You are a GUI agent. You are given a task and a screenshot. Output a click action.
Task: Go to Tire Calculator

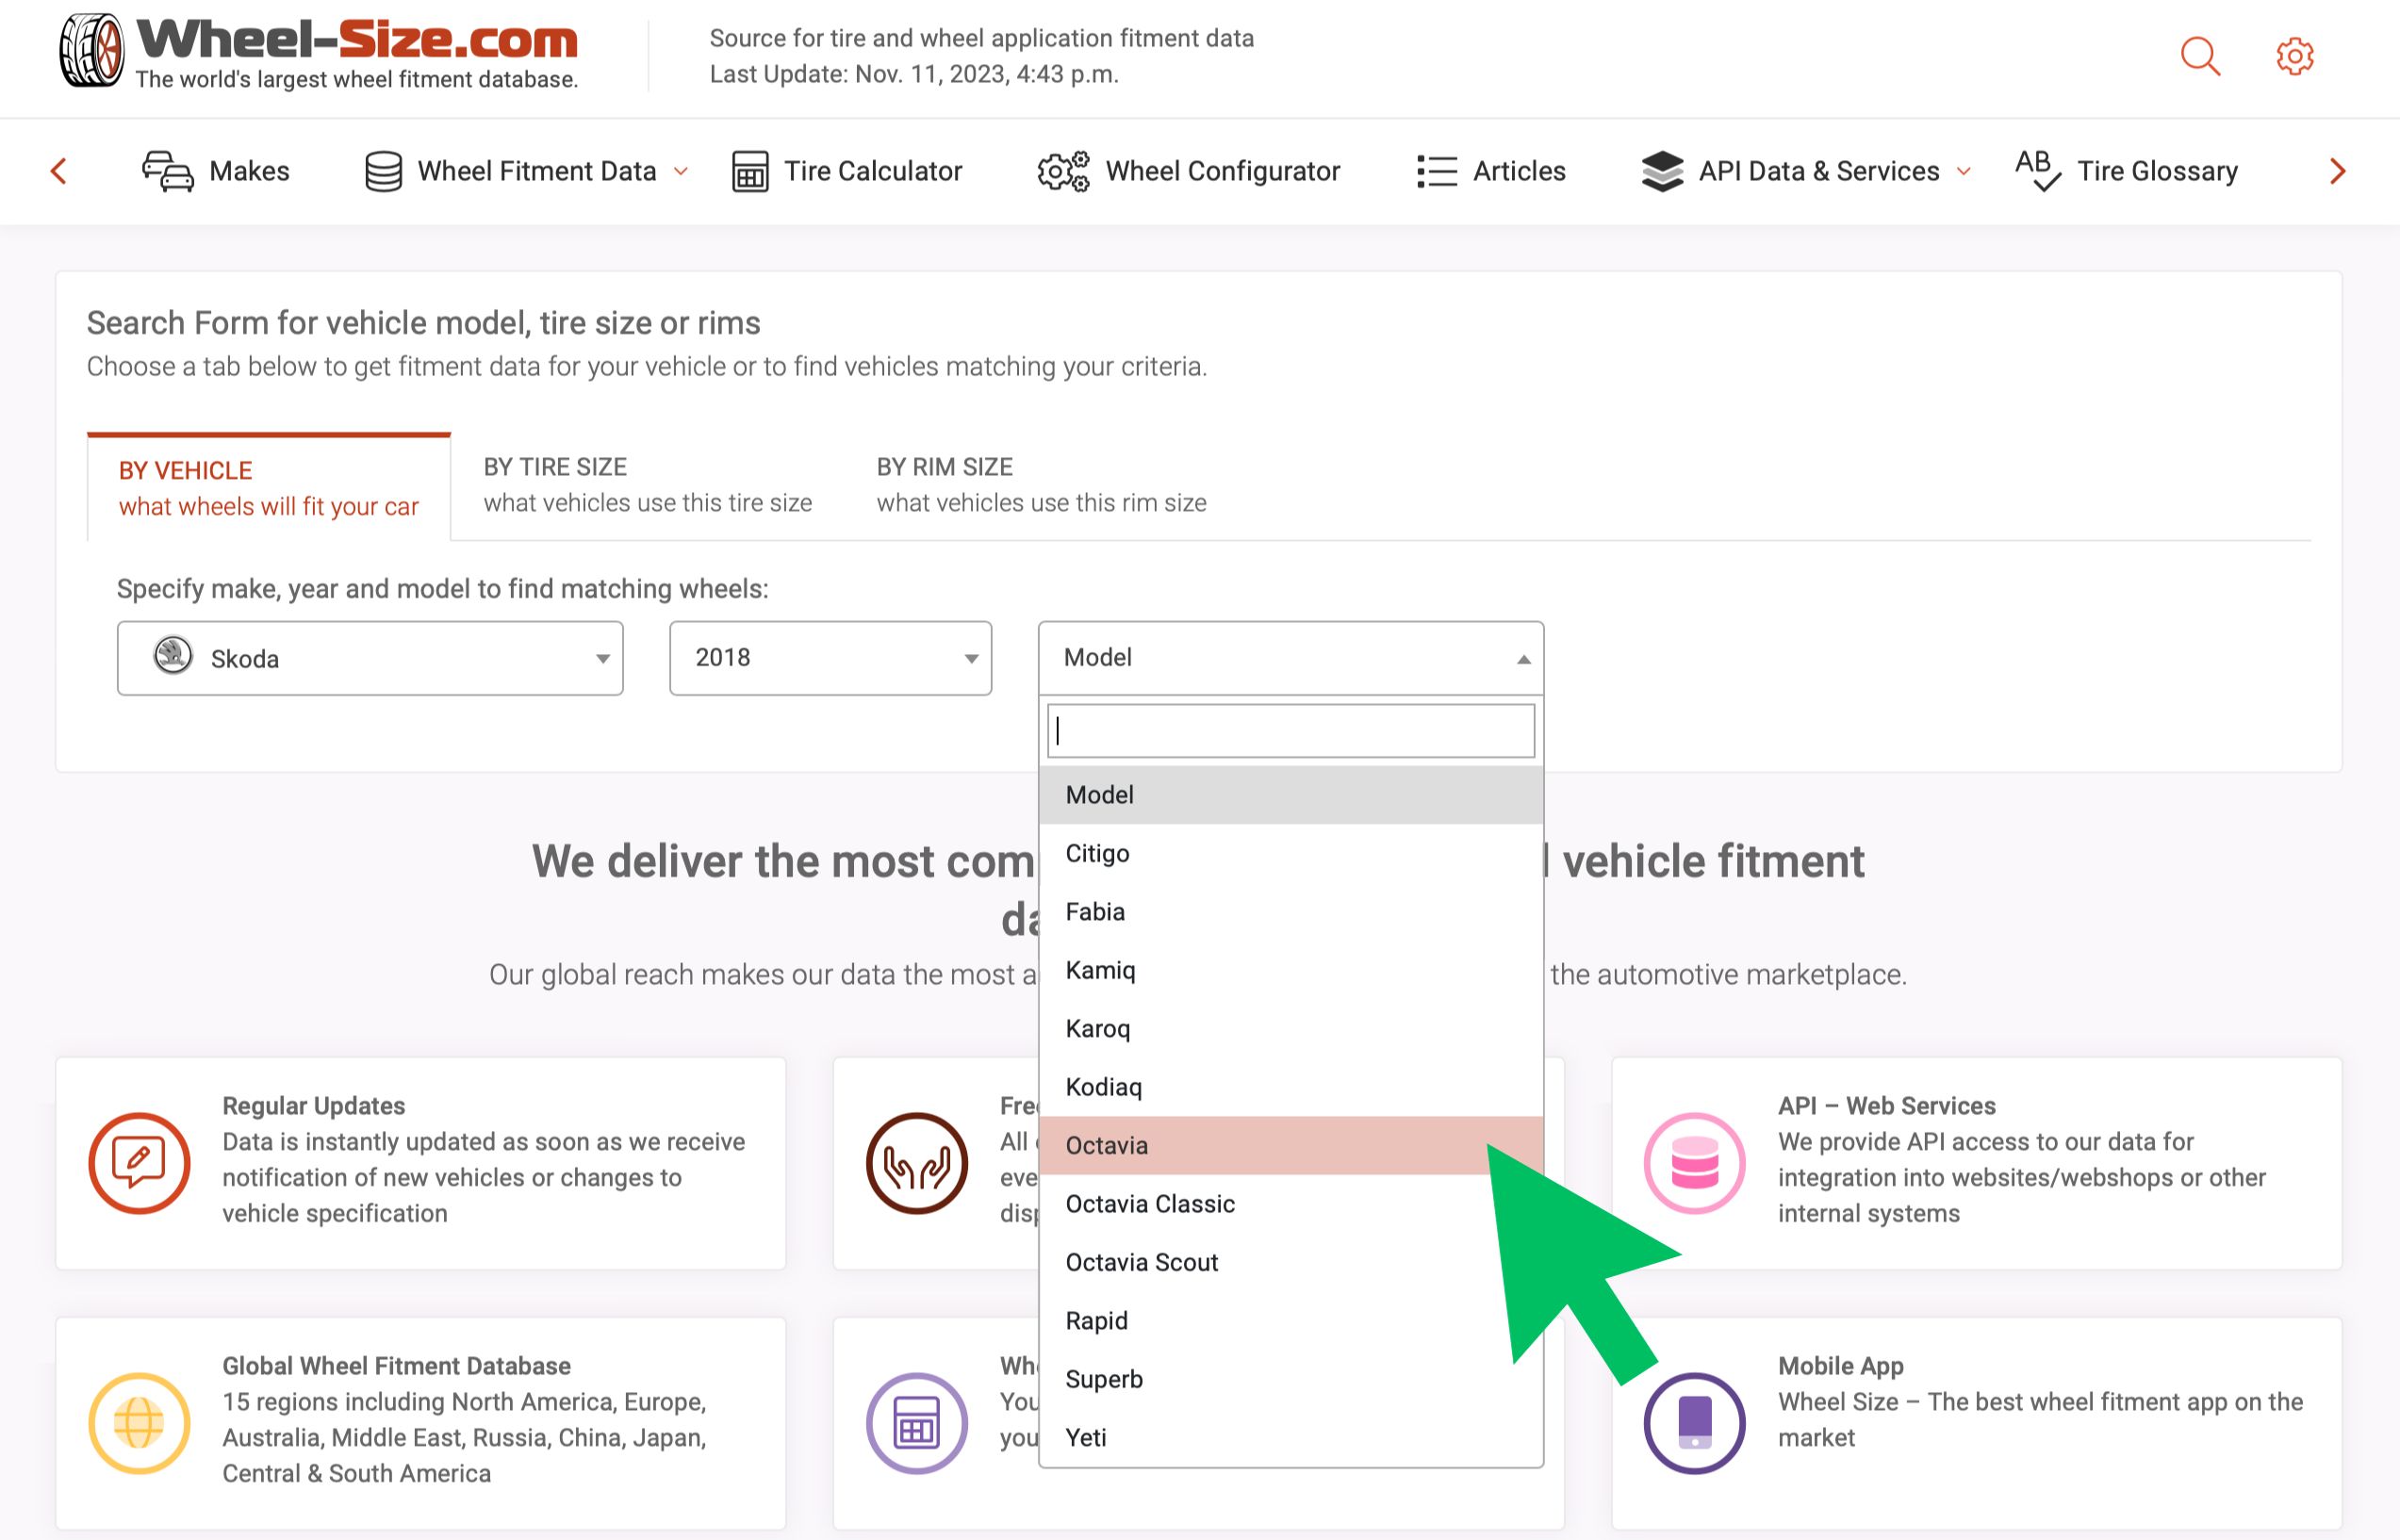point(873,171)
